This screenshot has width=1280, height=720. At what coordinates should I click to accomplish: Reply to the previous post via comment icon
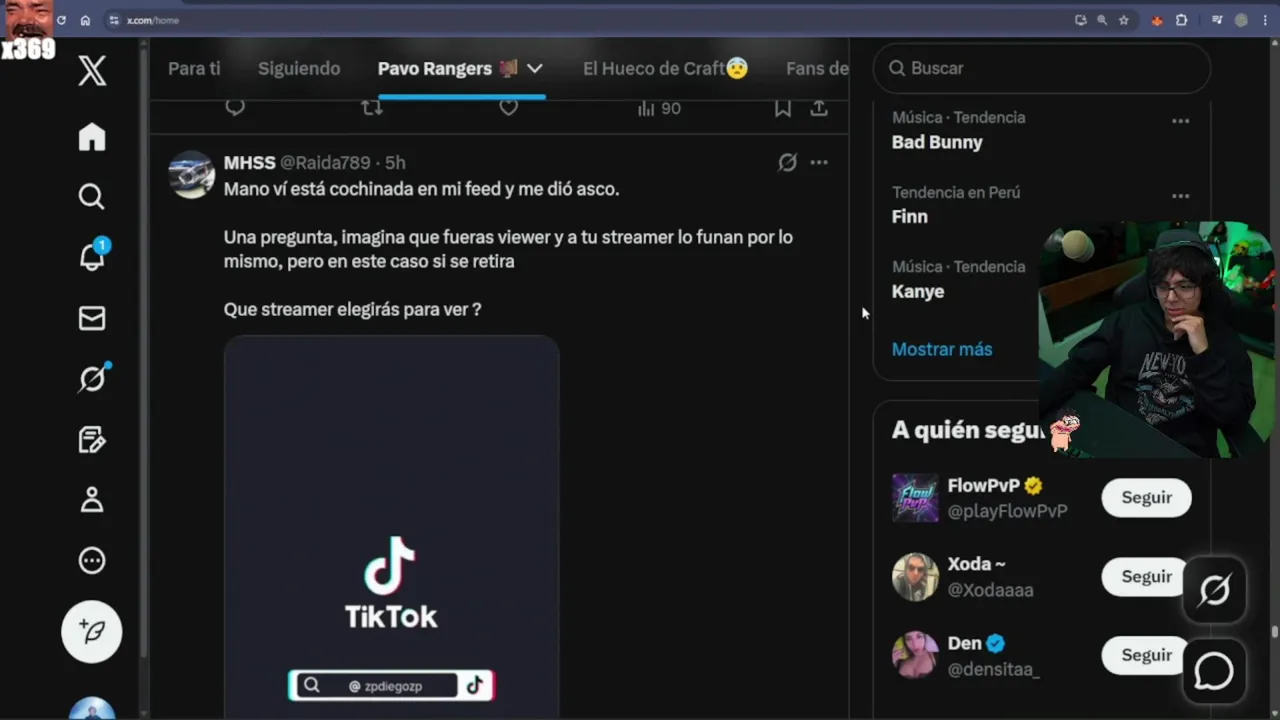point(235,107)
